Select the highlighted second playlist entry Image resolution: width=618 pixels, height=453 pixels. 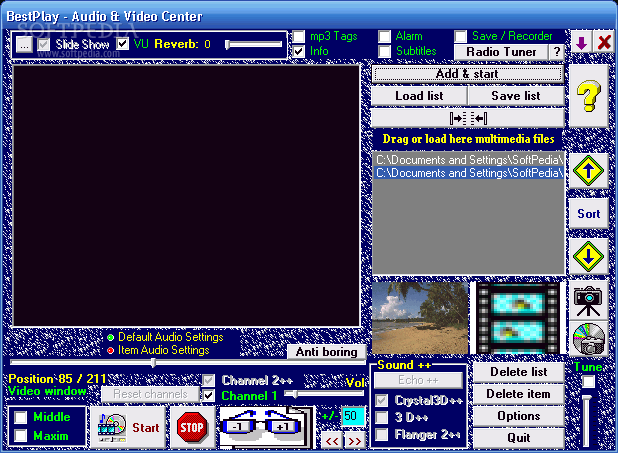(468, 173)
